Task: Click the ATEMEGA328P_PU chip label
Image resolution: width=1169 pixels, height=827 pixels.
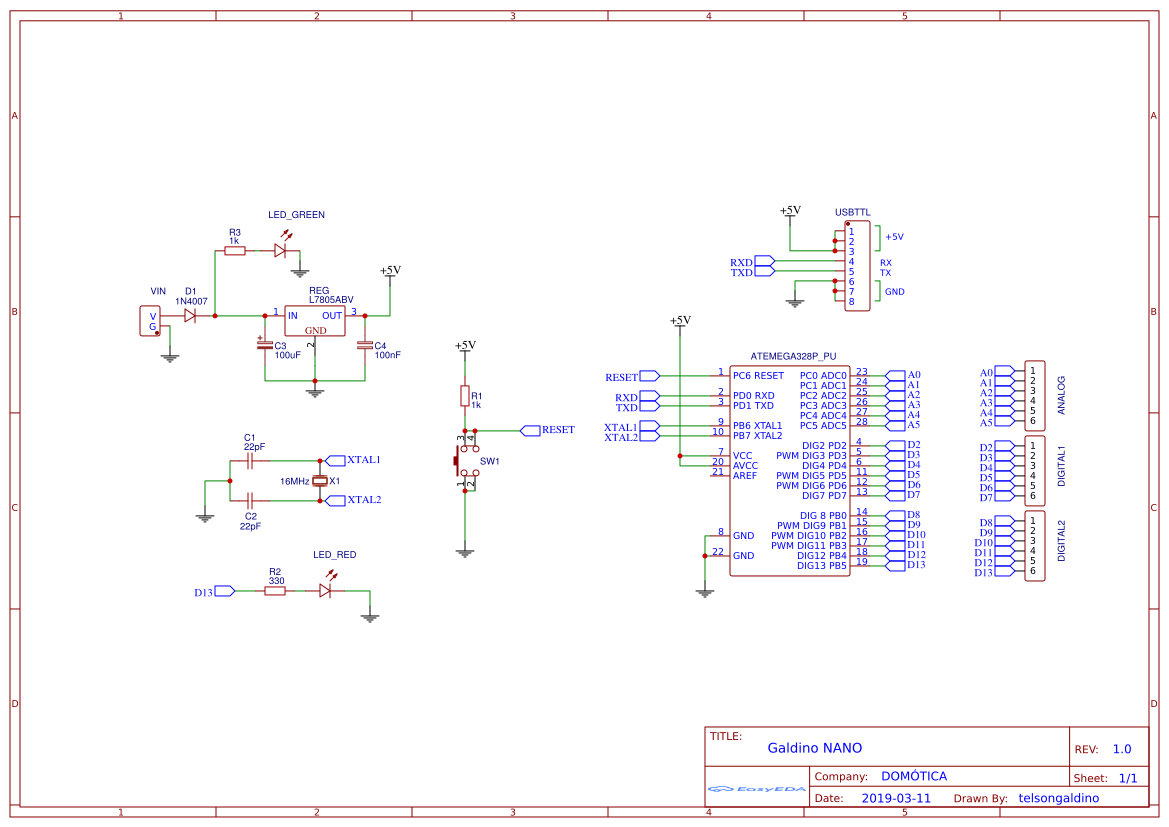Action: [792, 356]
